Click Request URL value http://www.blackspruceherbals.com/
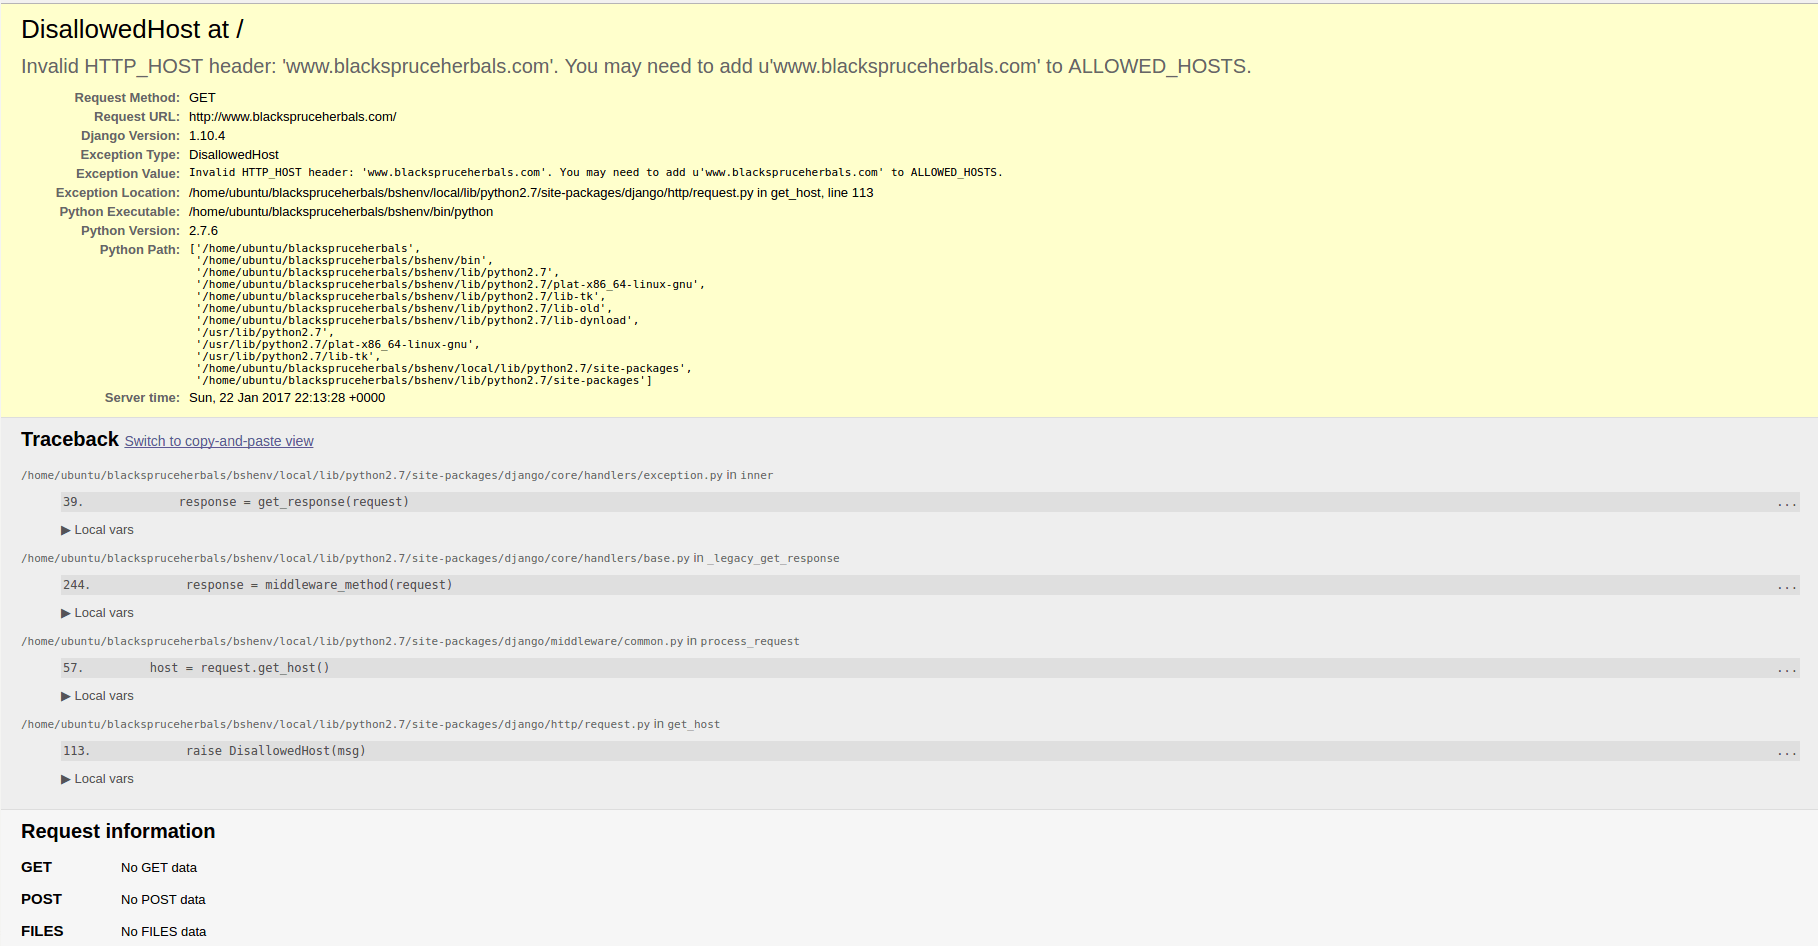 [292, 117]
